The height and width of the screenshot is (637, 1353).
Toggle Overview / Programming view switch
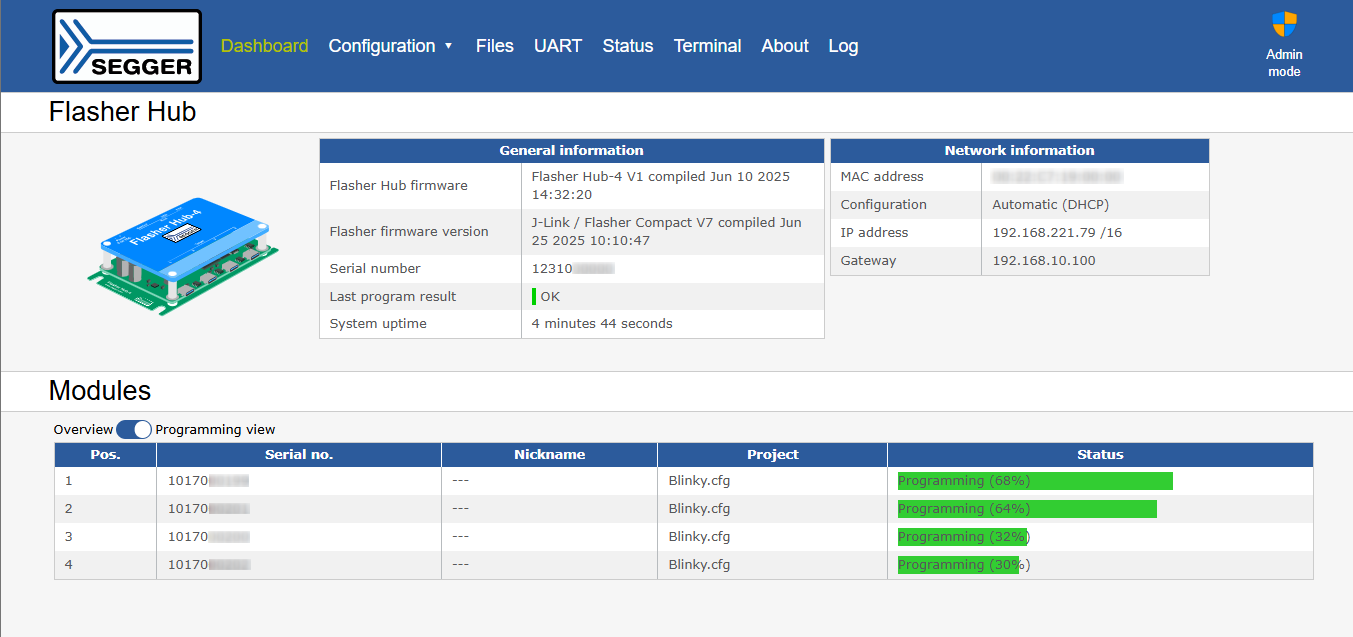[134, 429]
